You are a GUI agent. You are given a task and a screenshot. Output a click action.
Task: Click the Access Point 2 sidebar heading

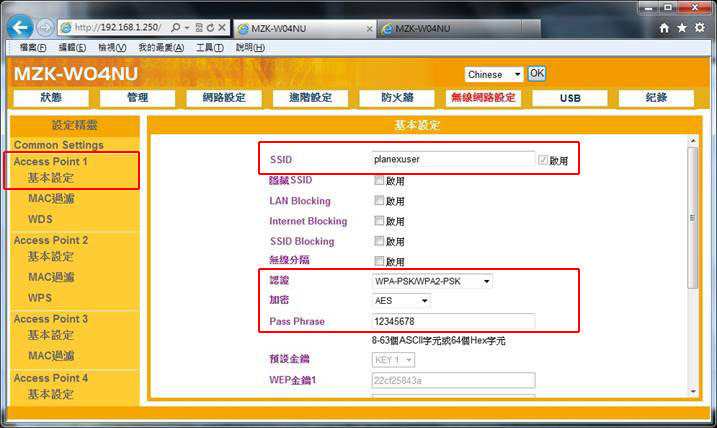tap(51, 240)
